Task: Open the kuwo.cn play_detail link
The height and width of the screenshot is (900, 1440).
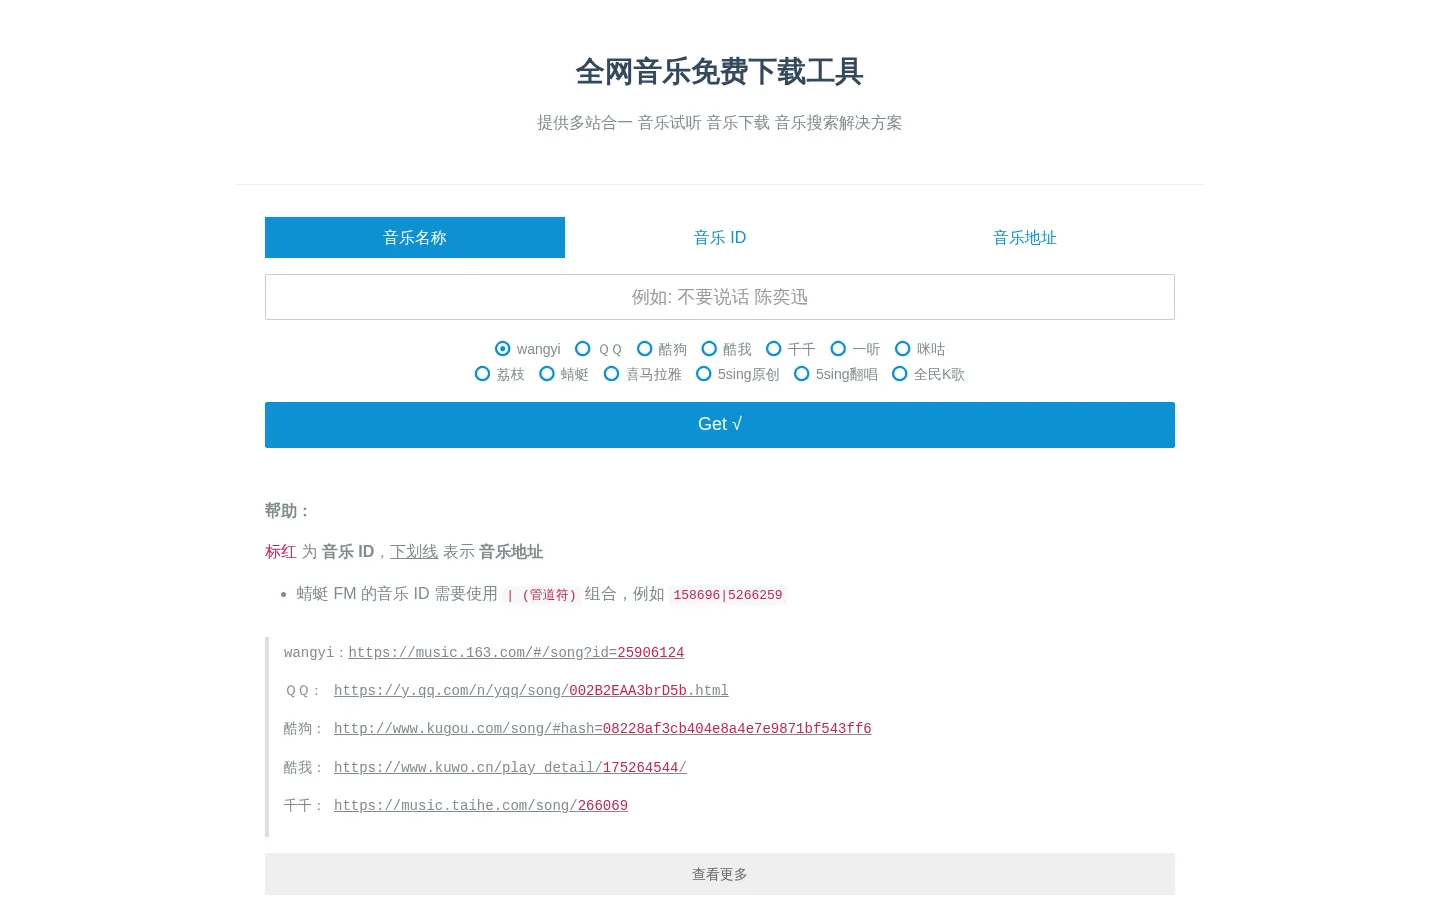Action: 510,768
